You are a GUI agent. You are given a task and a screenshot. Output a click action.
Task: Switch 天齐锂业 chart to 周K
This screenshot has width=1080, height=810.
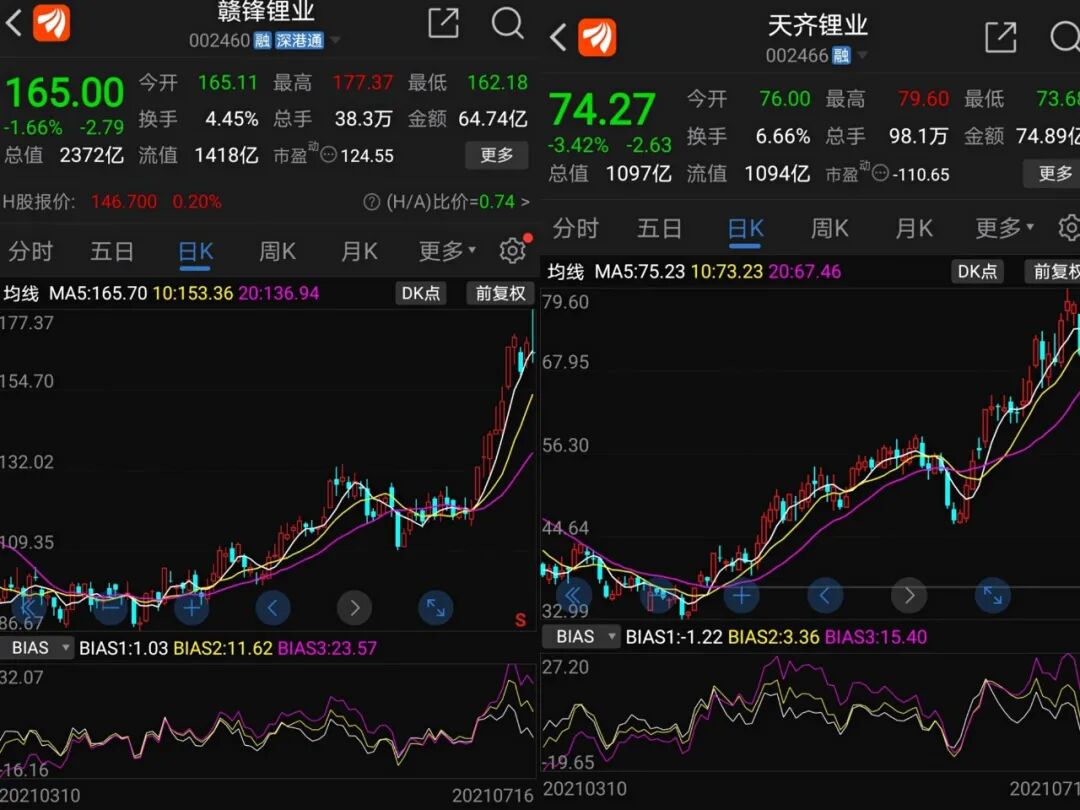click(829, 228)
